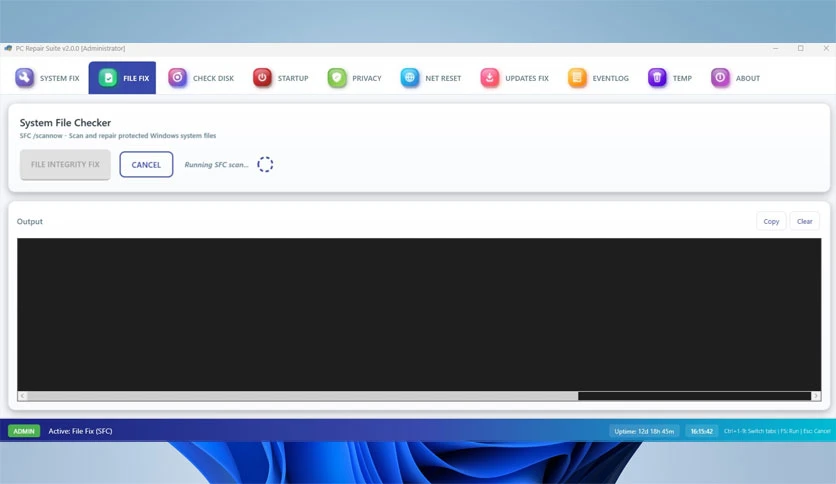The image size is (836, 484).
Task: Click the Check Disk icon
Action: (178, 78)
